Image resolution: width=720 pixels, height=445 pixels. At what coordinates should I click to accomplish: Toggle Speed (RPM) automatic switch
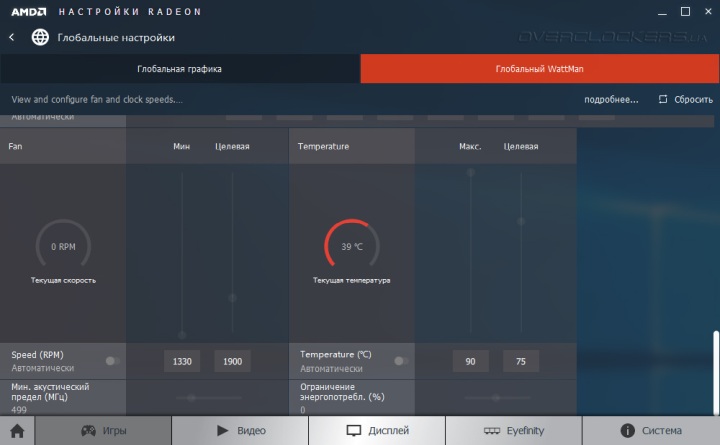point(112,361)
